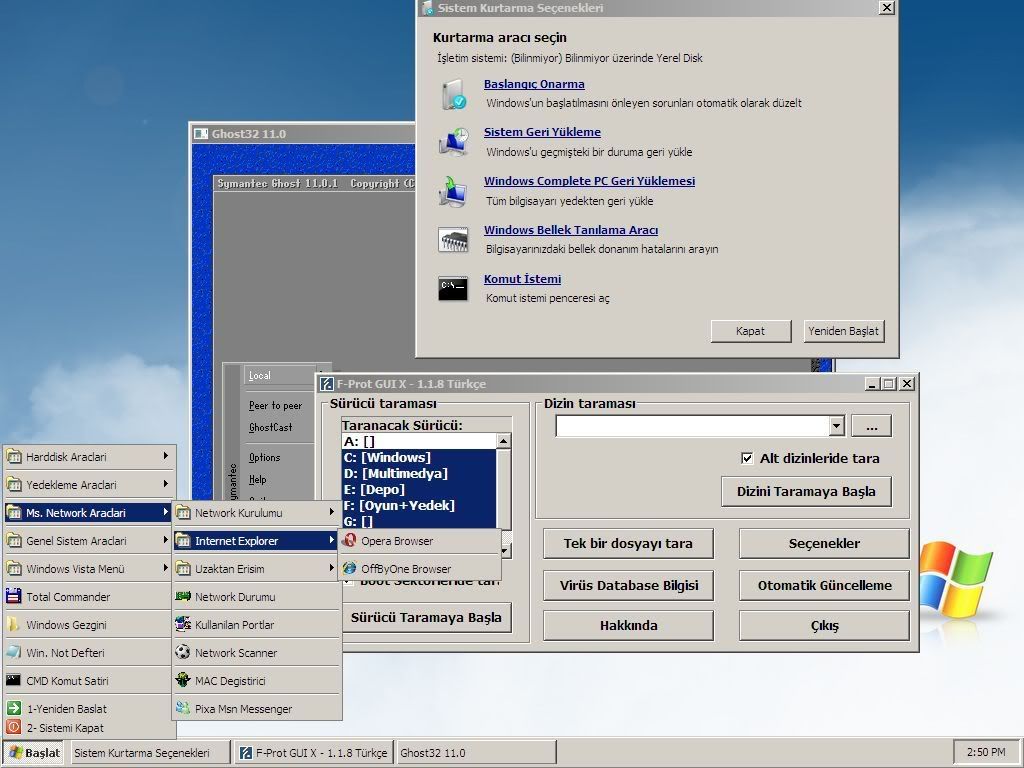This screenshot has height=768, width=1024.
Task: Expand the Internet Explorer submenu arrow
Action: point(332,540)
